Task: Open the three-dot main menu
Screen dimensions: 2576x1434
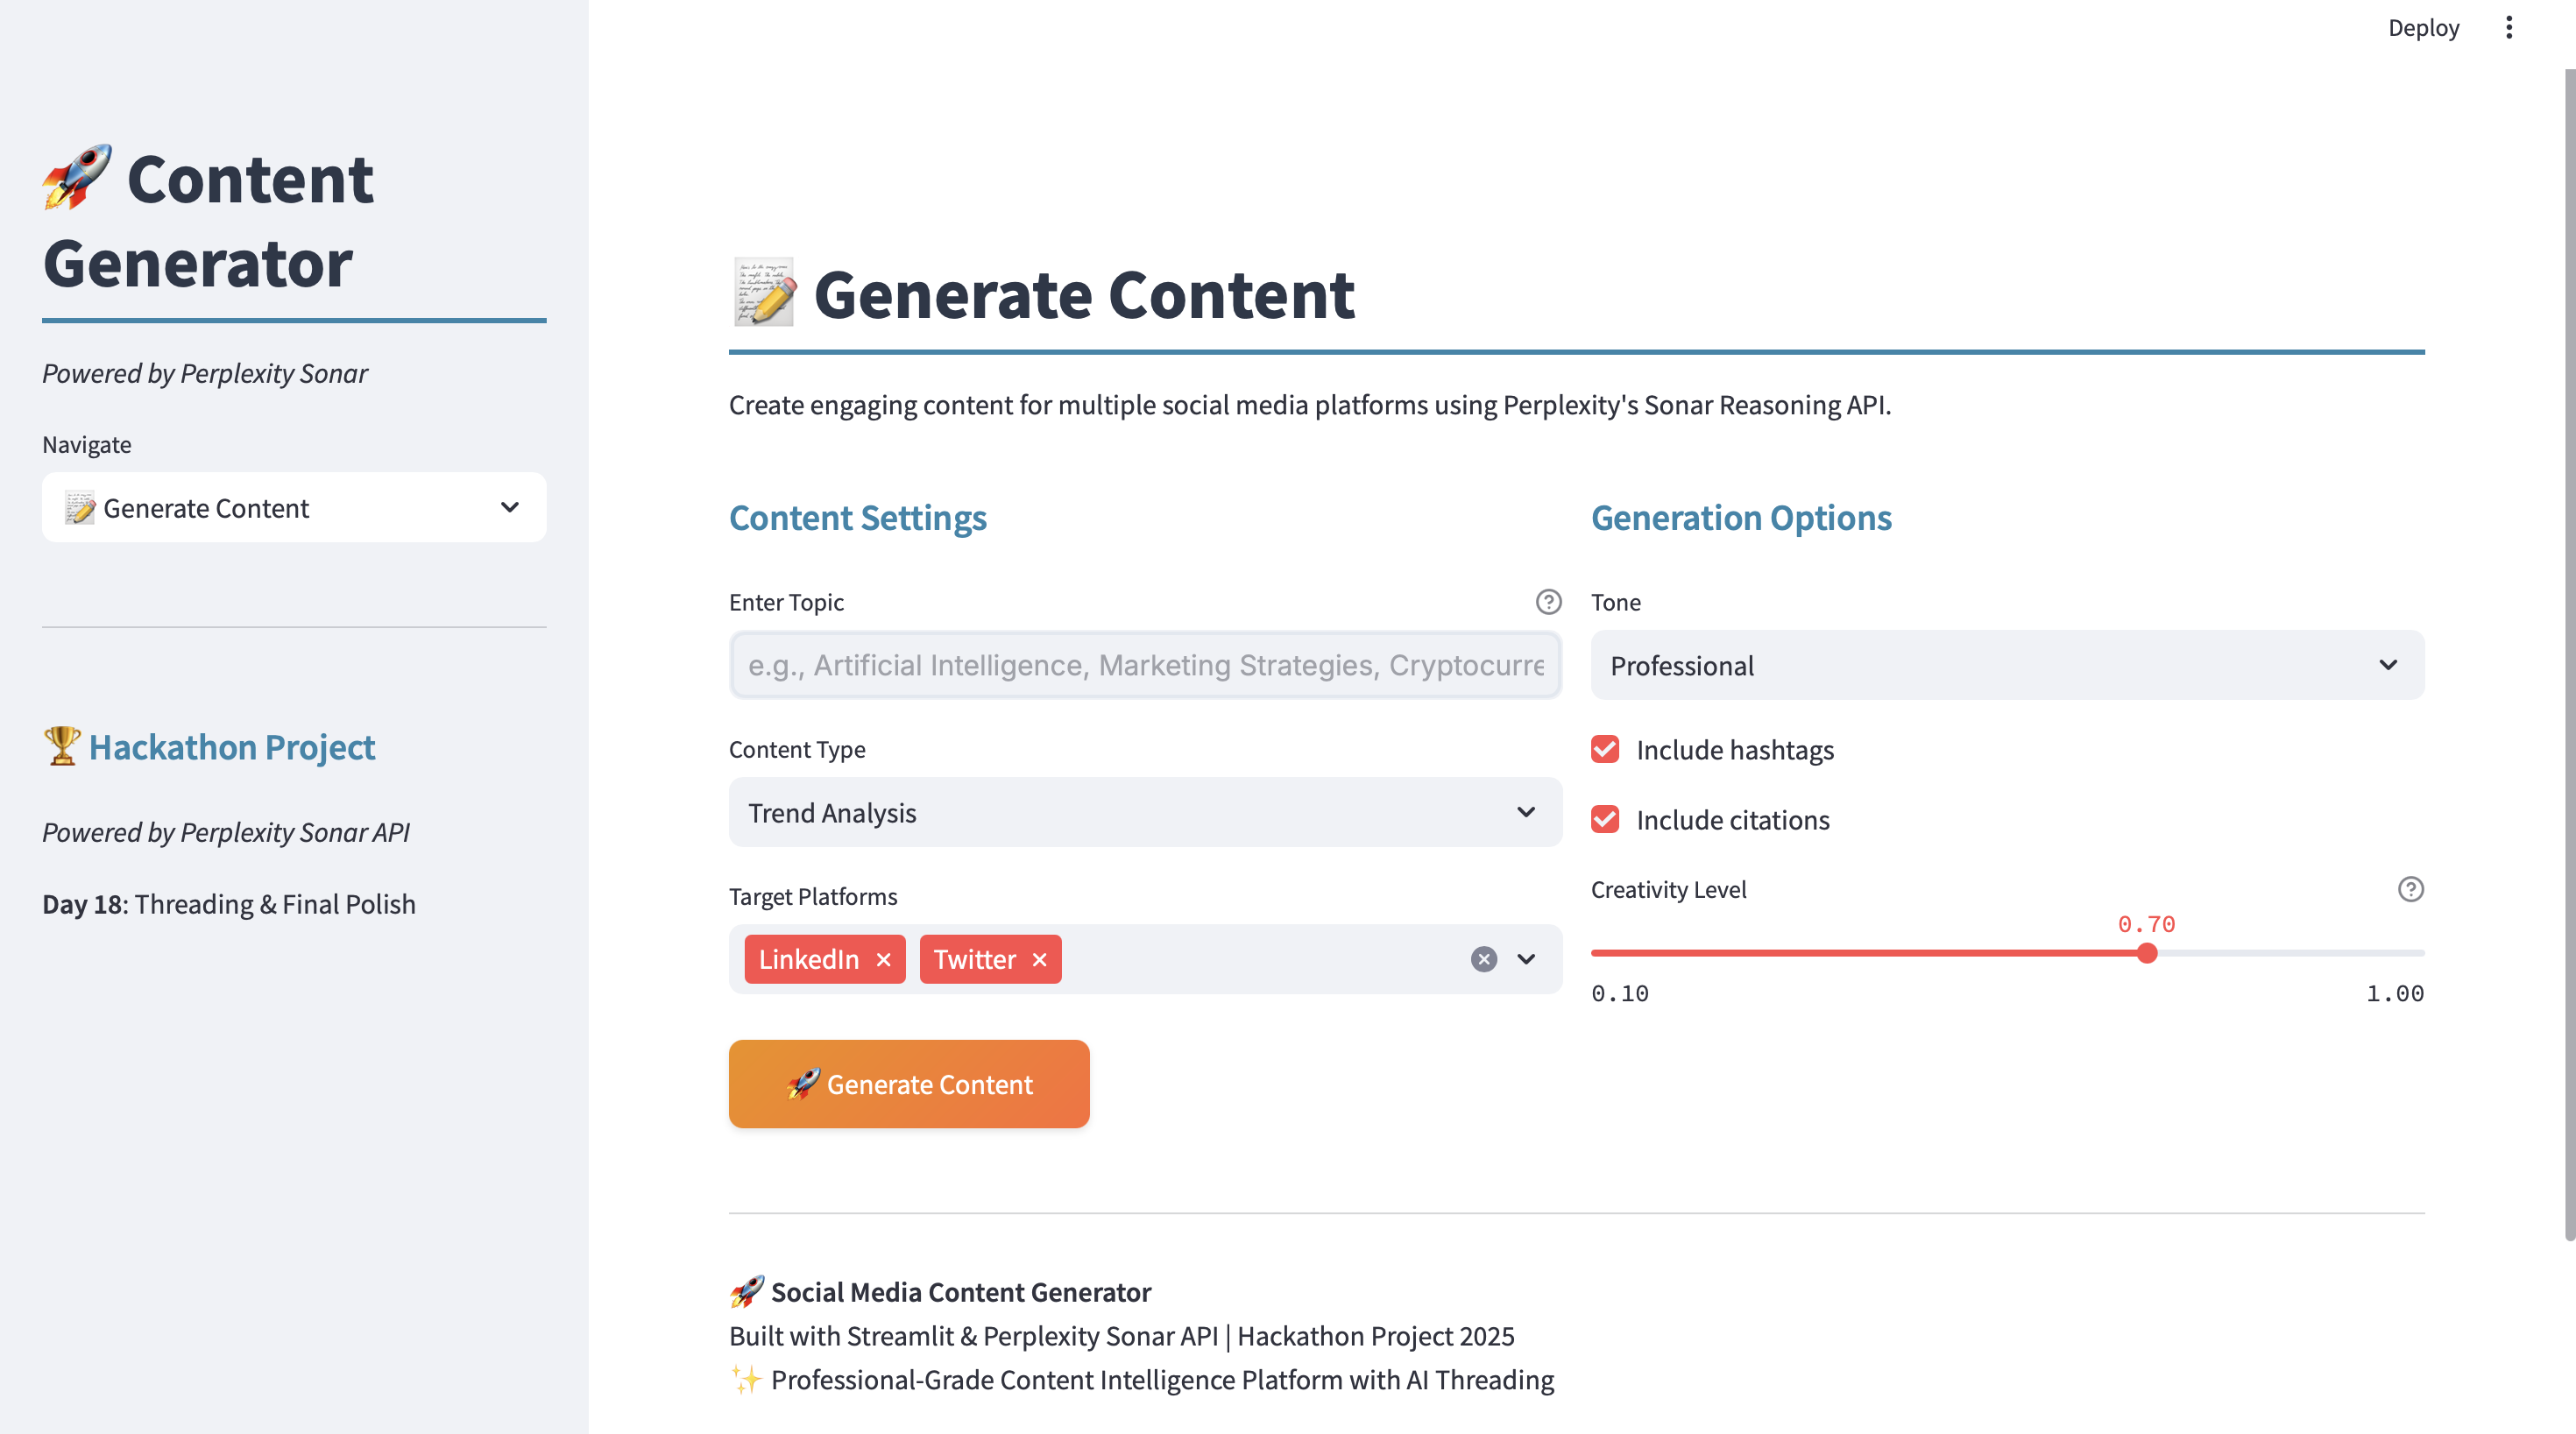Action: 2508,28
